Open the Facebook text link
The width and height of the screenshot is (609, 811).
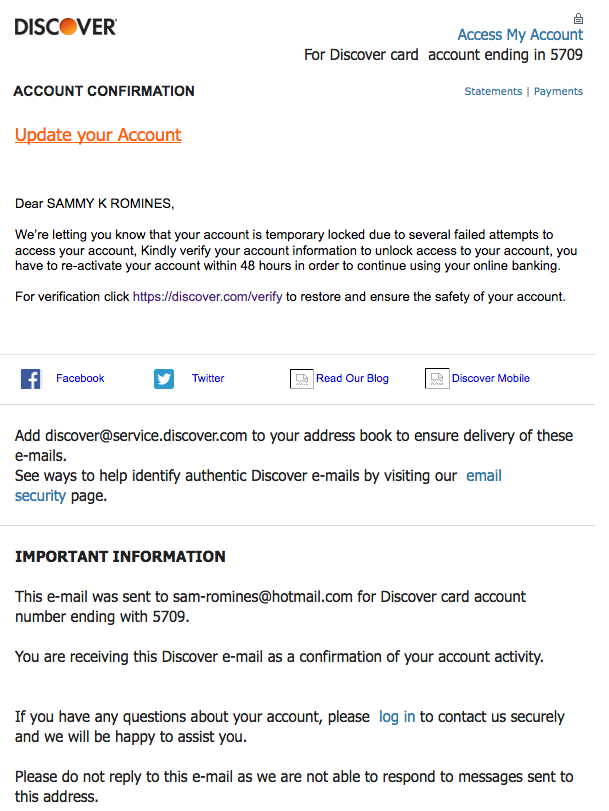pyautogui.click(x=80, y=378)
